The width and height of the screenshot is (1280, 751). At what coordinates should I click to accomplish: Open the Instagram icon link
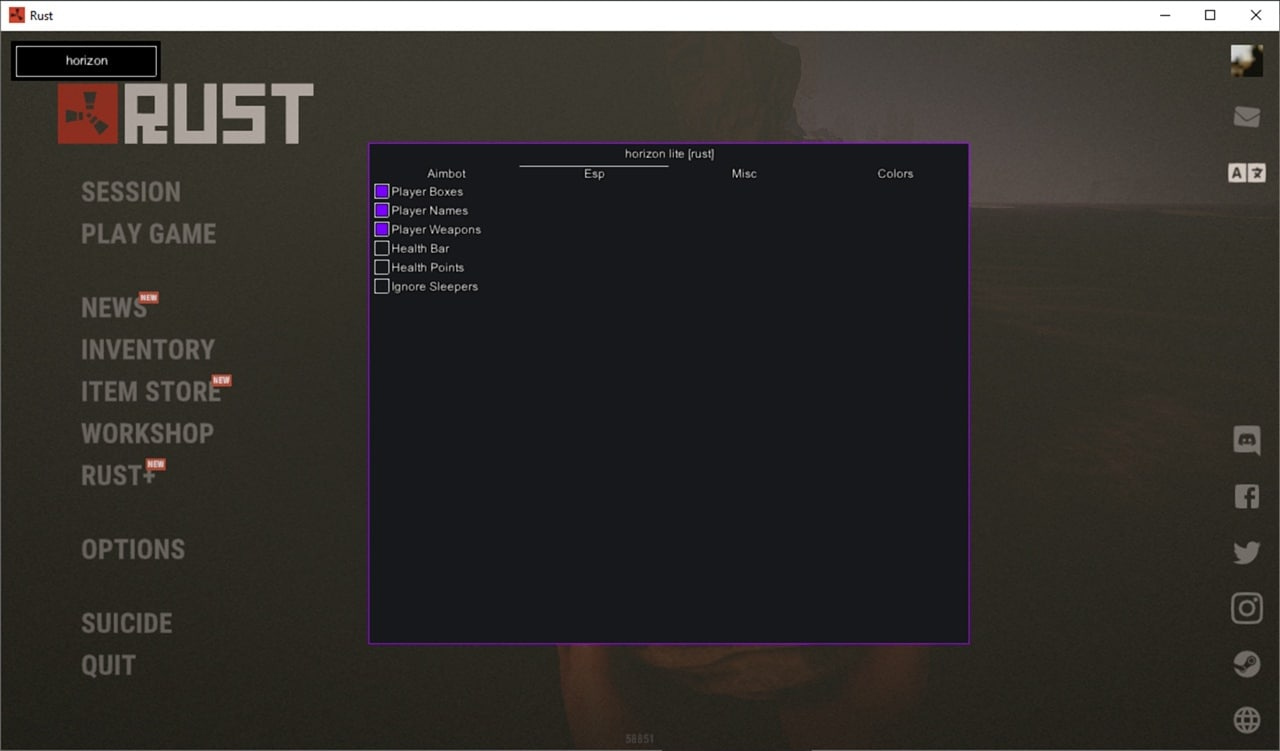(1246, 608)
